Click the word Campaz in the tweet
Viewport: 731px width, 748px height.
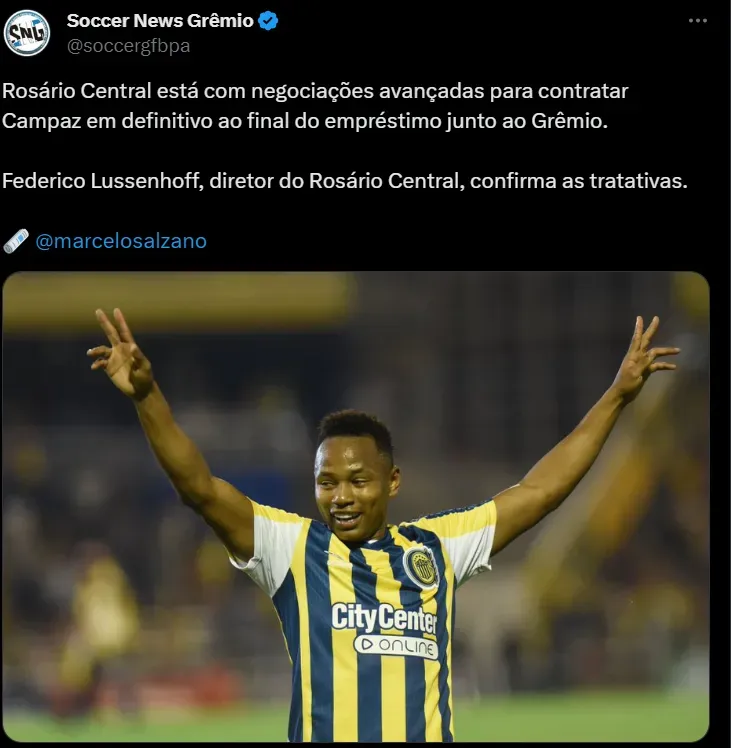coord(42,121)
